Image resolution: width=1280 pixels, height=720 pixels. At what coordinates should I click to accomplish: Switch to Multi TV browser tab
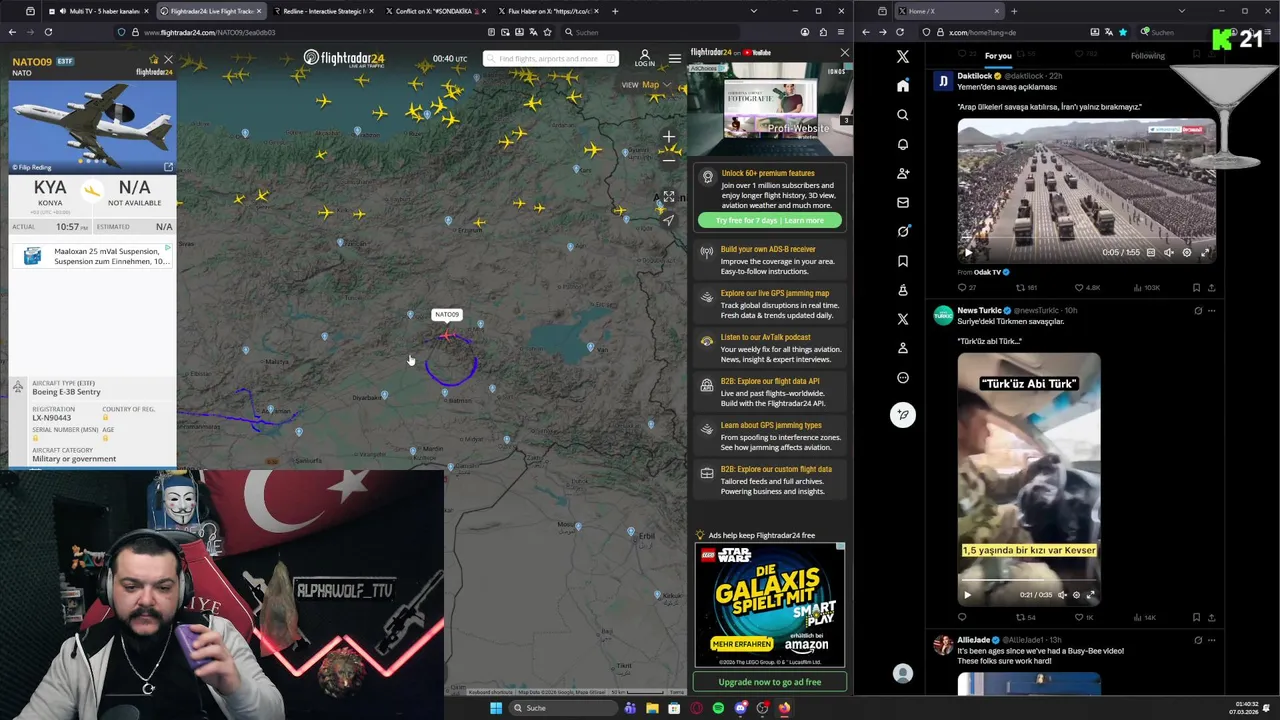pos(98,11)
